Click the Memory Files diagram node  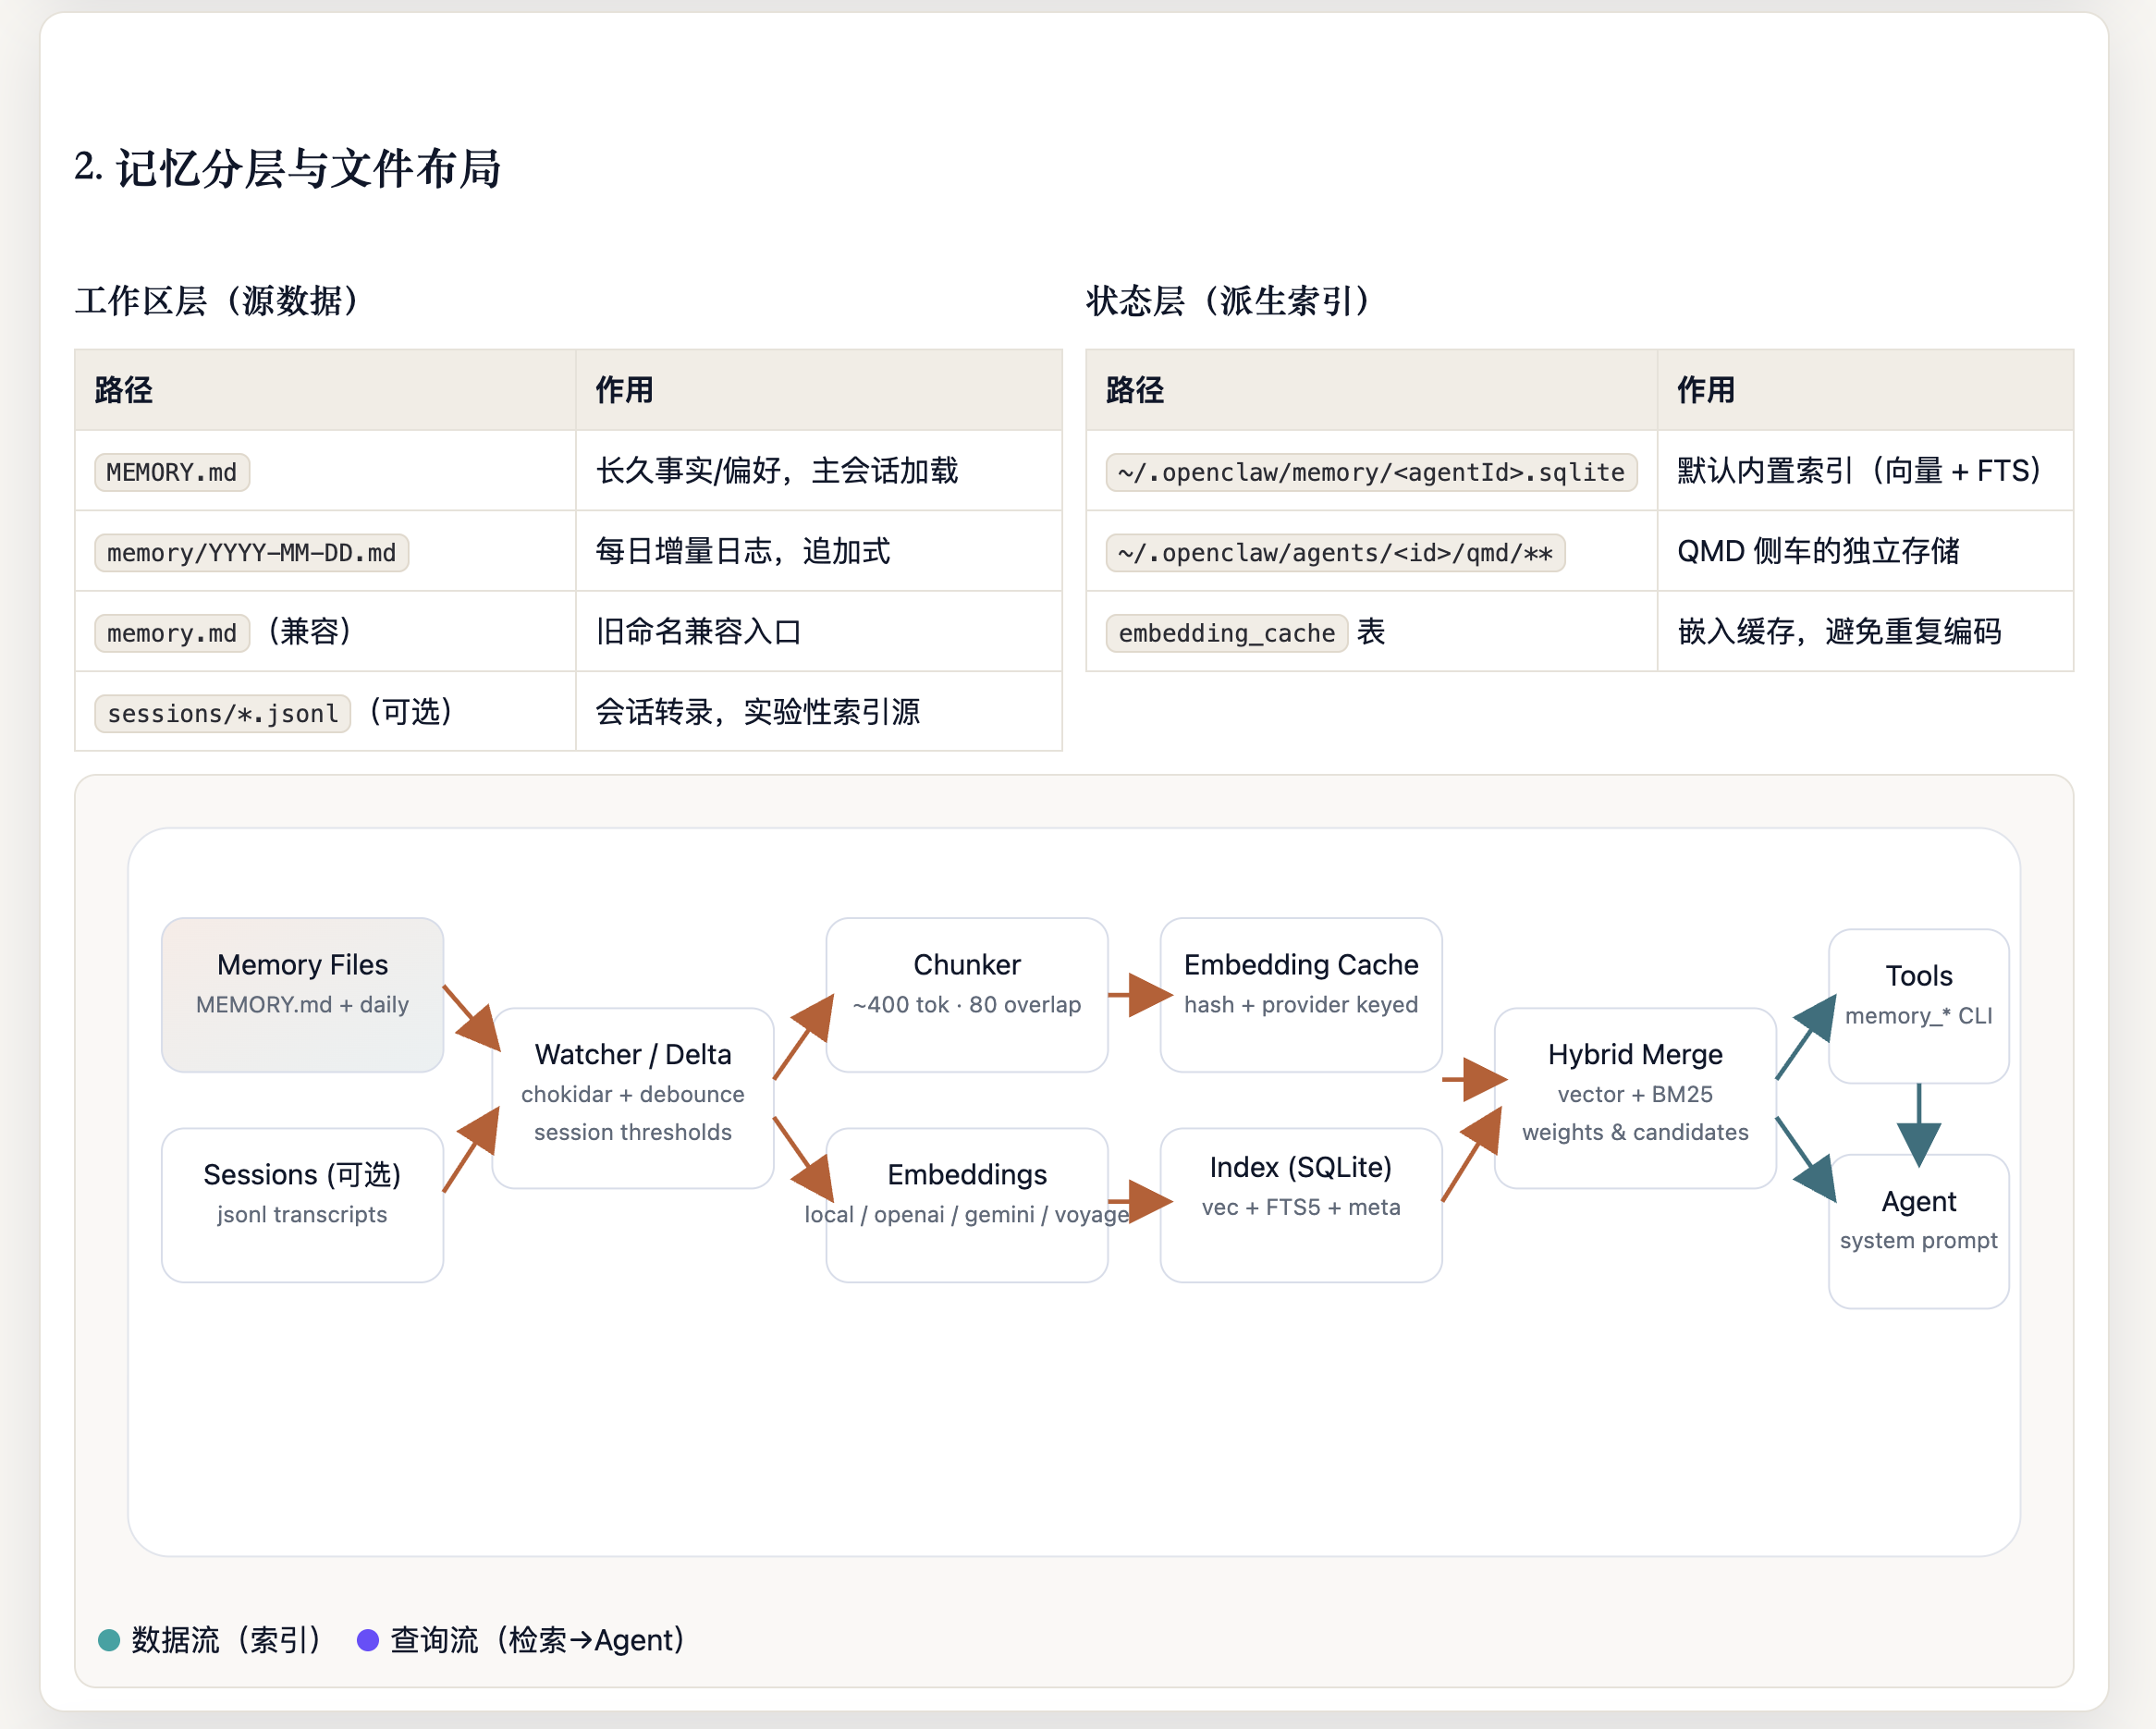(302, 994)
